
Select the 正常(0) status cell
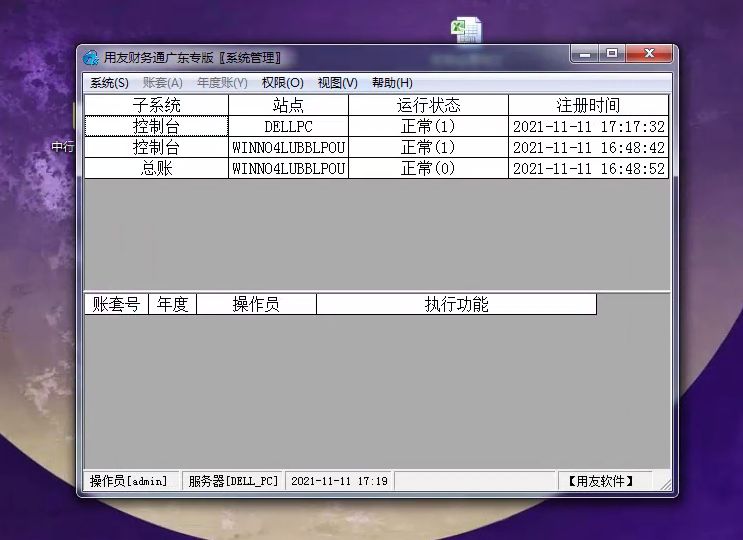click(428, 168)
